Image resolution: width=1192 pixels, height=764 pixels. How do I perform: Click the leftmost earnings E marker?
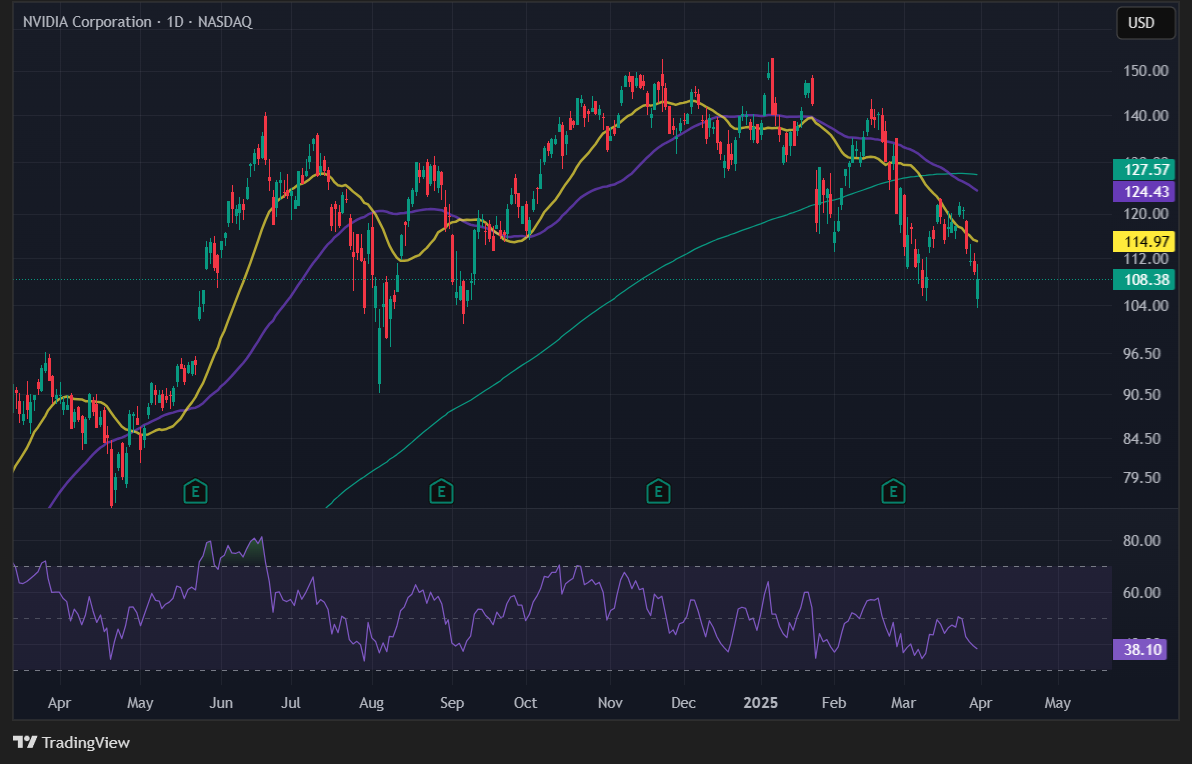click(x=197, y=491)
